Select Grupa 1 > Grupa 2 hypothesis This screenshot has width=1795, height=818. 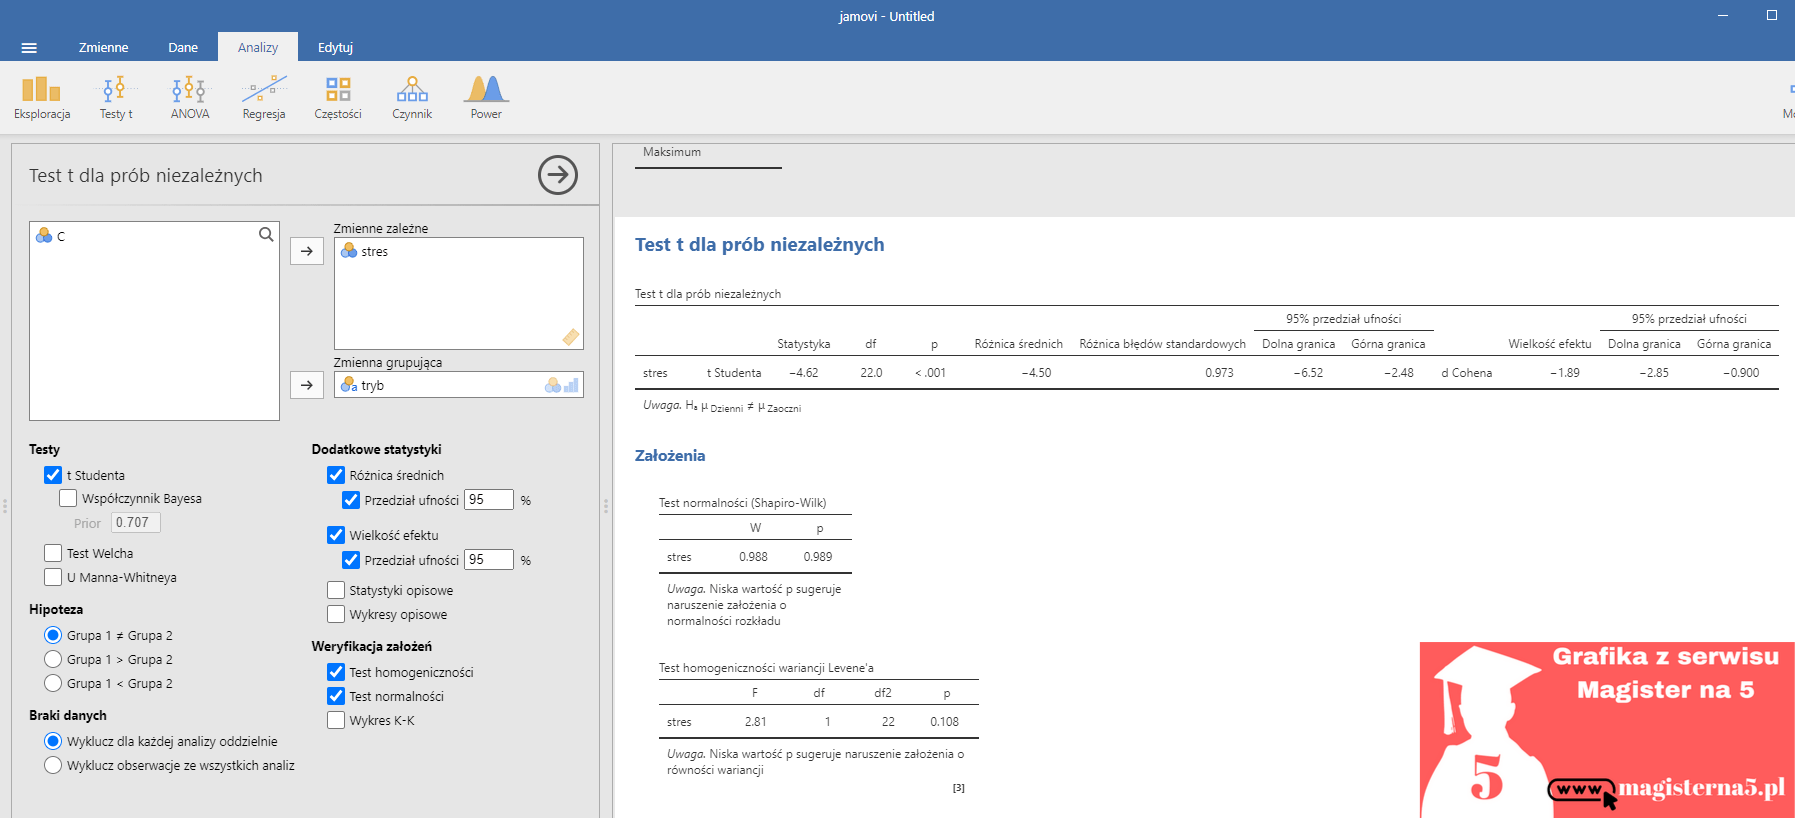coord(54,659)
